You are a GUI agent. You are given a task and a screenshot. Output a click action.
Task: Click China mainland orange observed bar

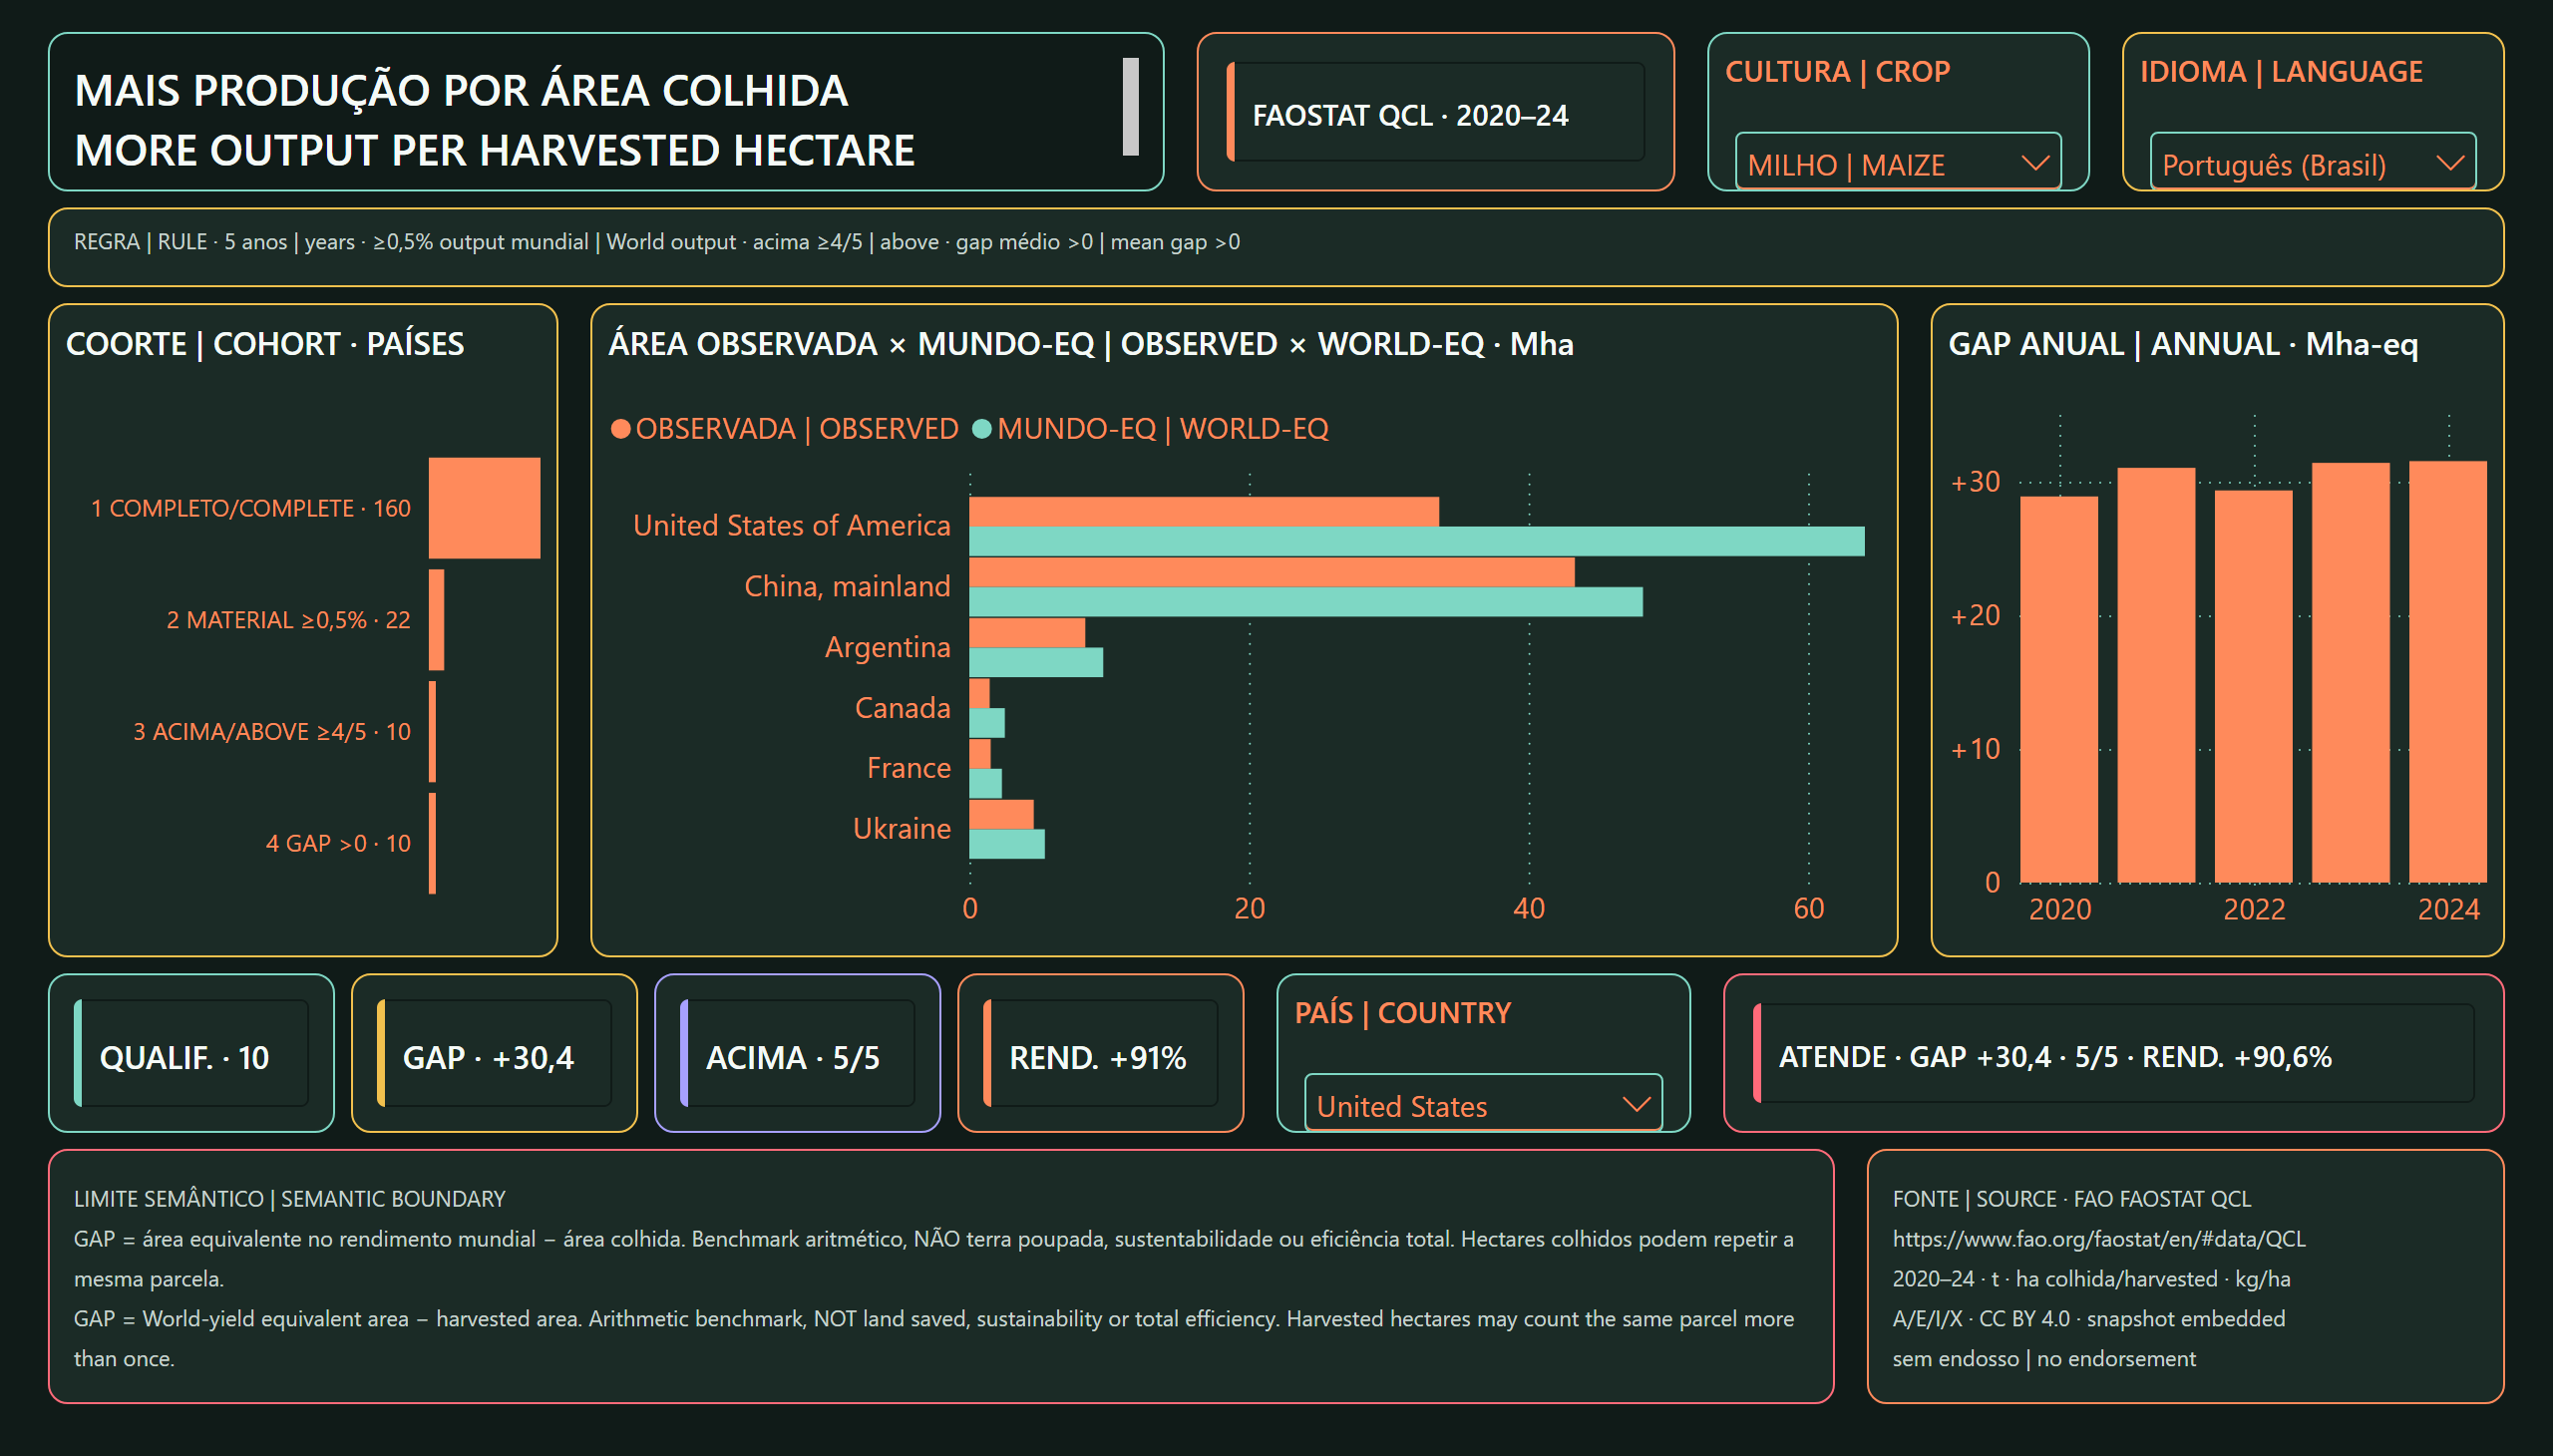click(1271, 573)
